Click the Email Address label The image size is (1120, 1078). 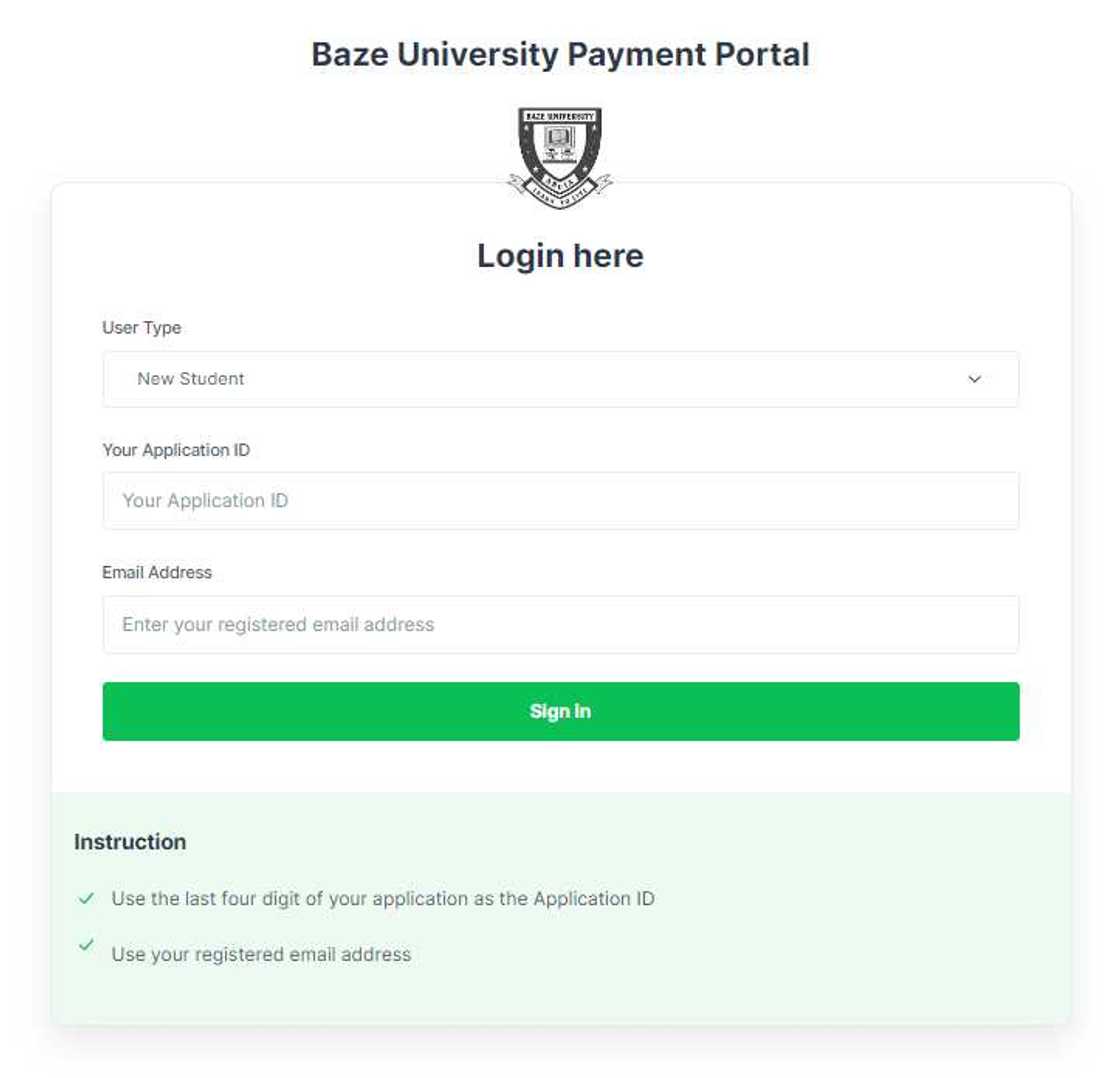point(157,572)
